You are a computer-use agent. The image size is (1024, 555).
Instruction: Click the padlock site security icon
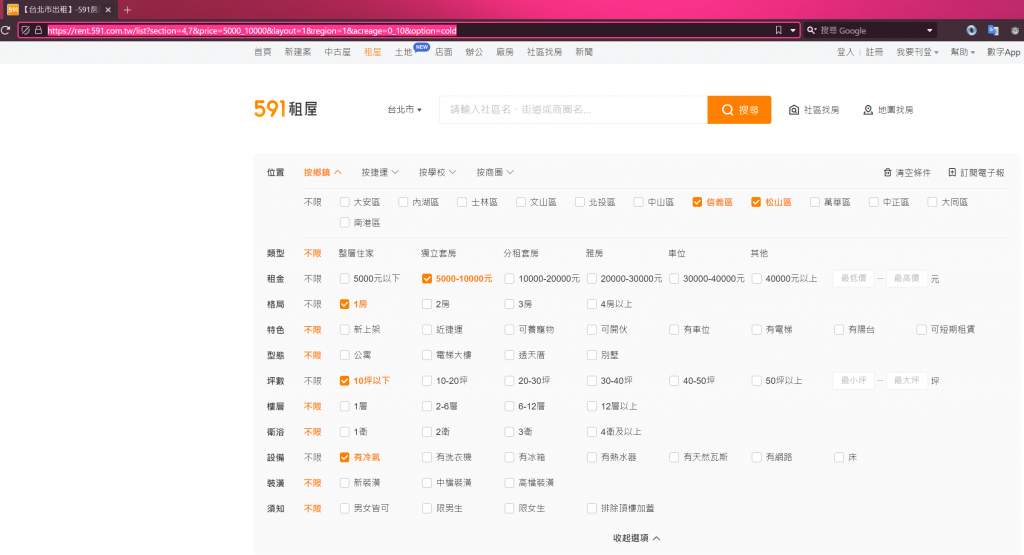click(39, 30)
